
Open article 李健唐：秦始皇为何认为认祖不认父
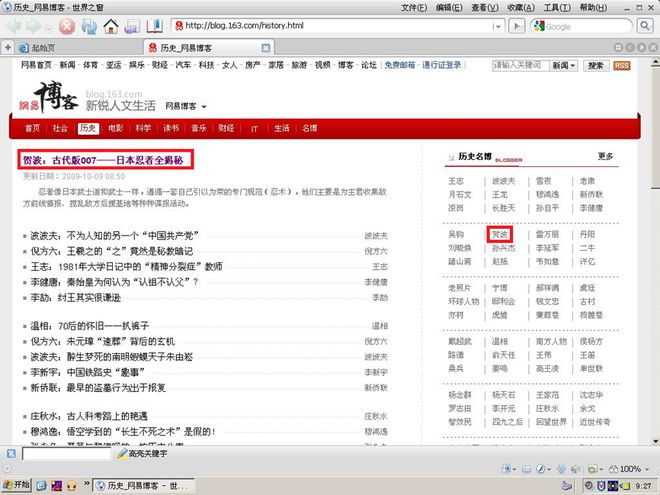(114, 282)
